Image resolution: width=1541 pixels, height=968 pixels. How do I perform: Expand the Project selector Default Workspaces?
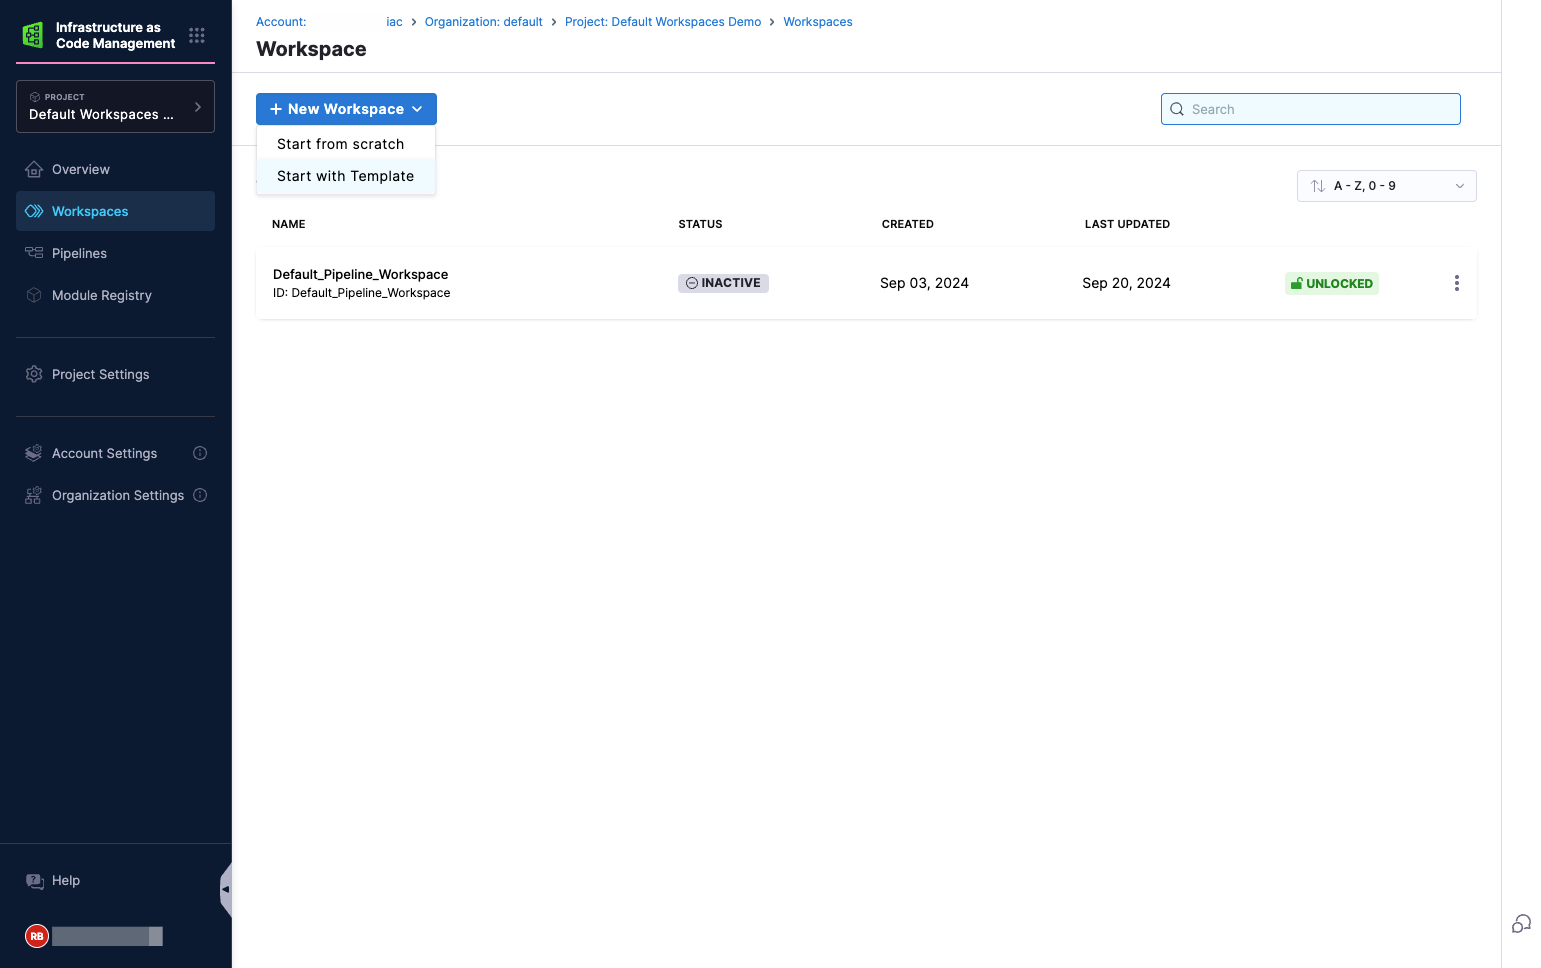(115, 106)
